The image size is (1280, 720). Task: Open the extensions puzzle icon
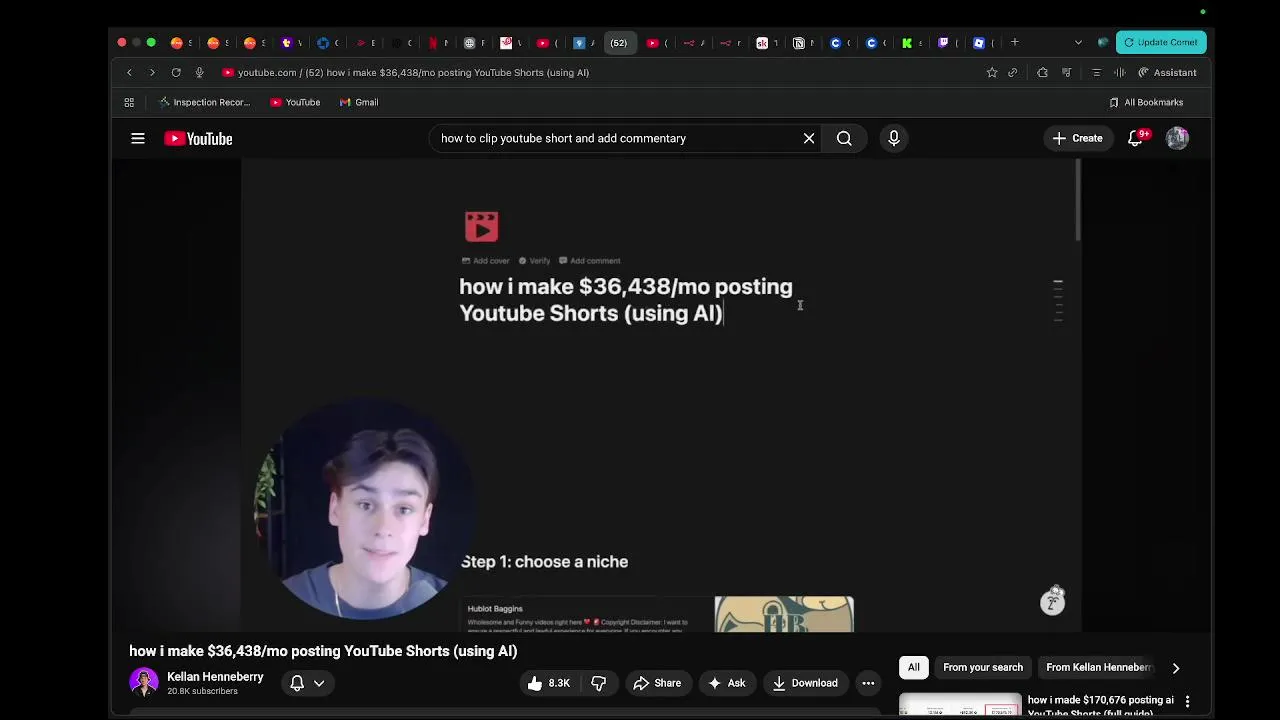pos(1042,72)
